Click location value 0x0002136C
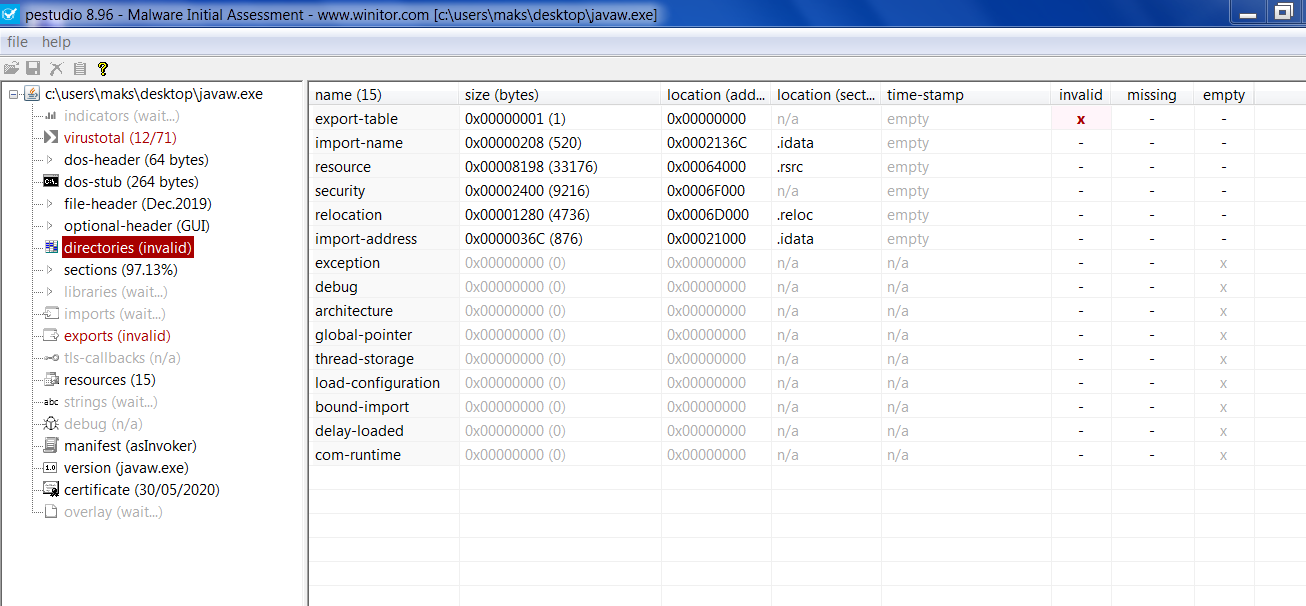 (x=707, y=143)
